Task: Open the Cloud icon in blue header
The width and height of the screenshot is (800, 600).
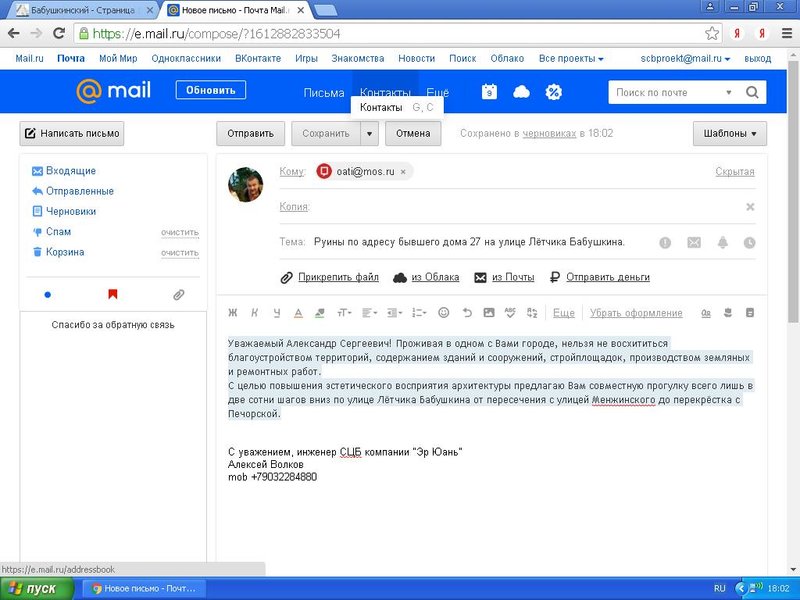Action: [521, 92]
